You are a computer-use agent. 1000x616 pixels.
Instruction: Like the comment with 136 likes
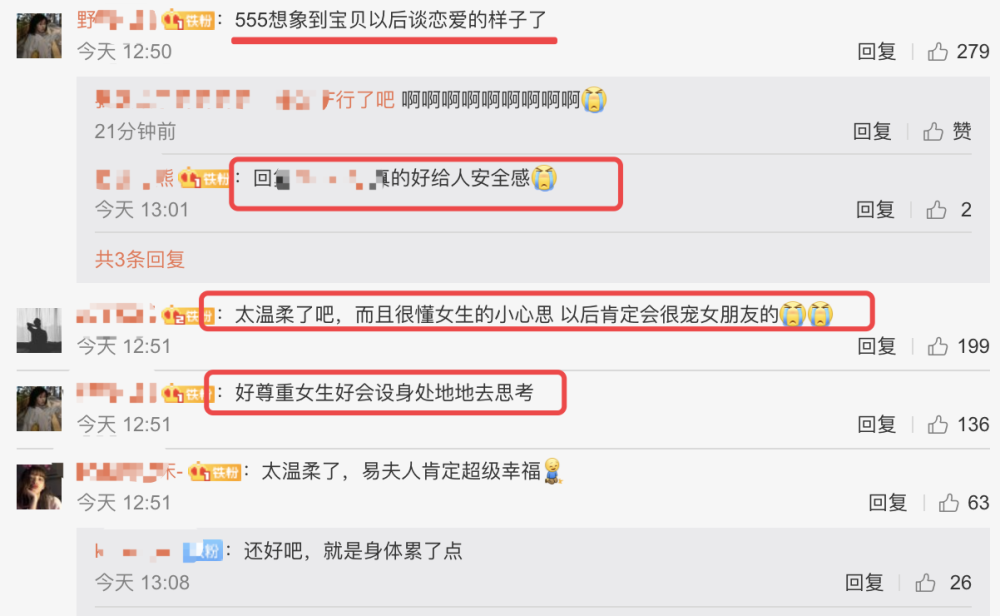coord(938,425)
